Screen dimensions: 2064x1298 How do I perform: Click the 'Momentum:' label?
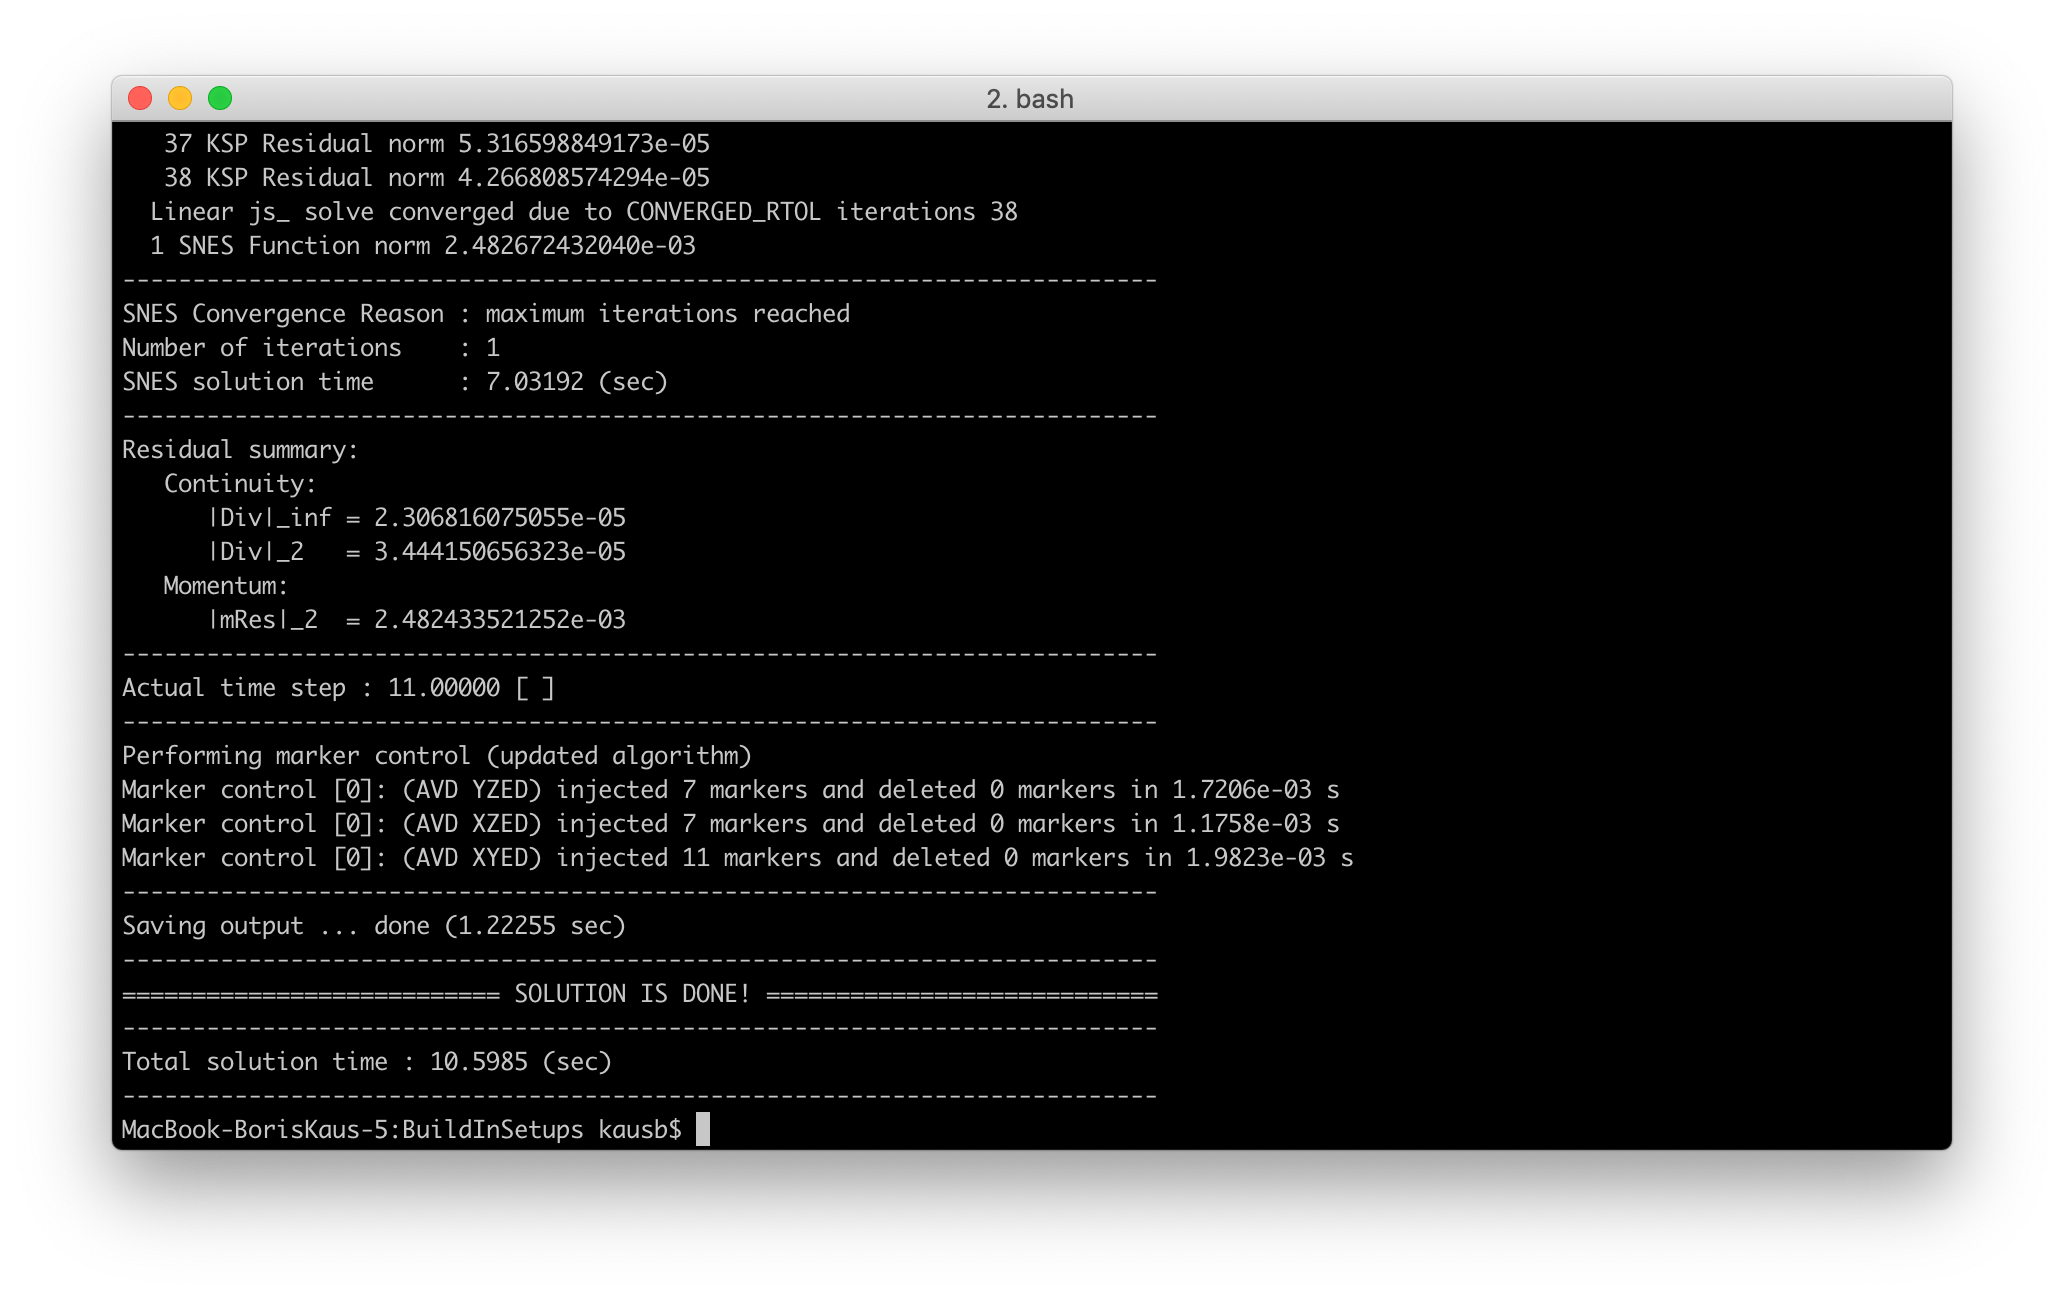(x=226, y=586)
